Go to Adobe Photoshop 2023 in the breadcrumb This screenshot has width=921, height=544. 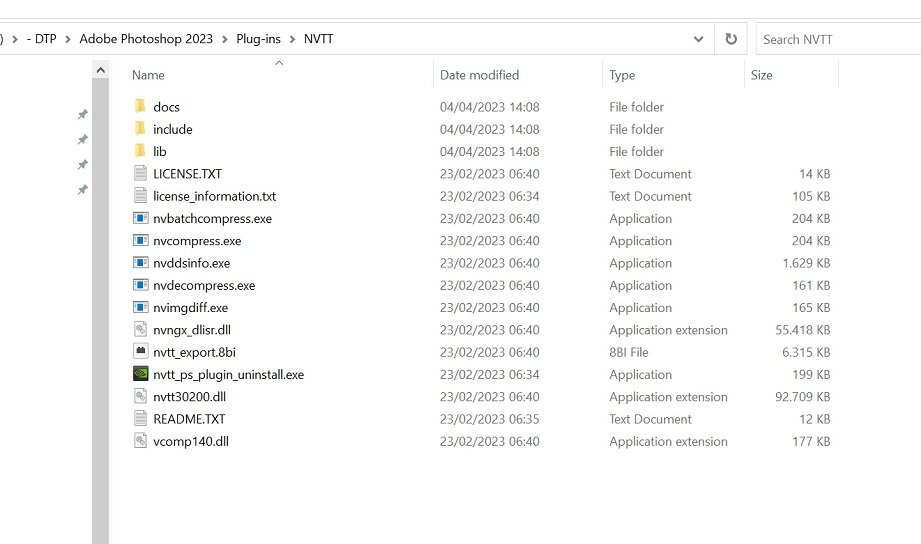point(146,39)
